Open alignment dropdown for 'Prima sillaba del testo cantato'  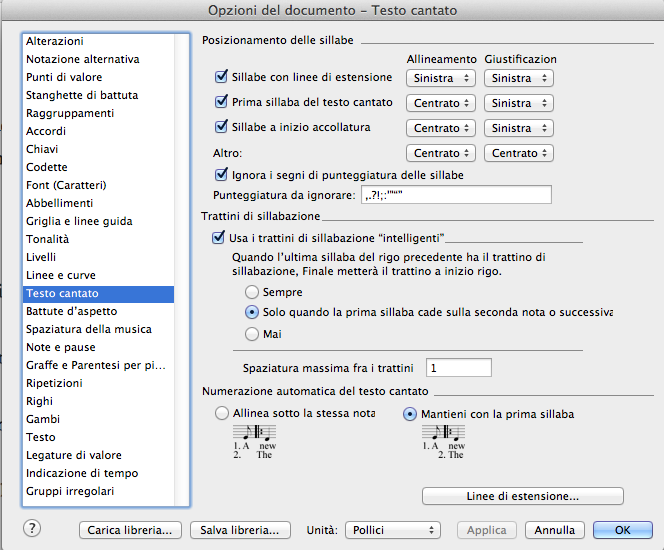point(440,102)
